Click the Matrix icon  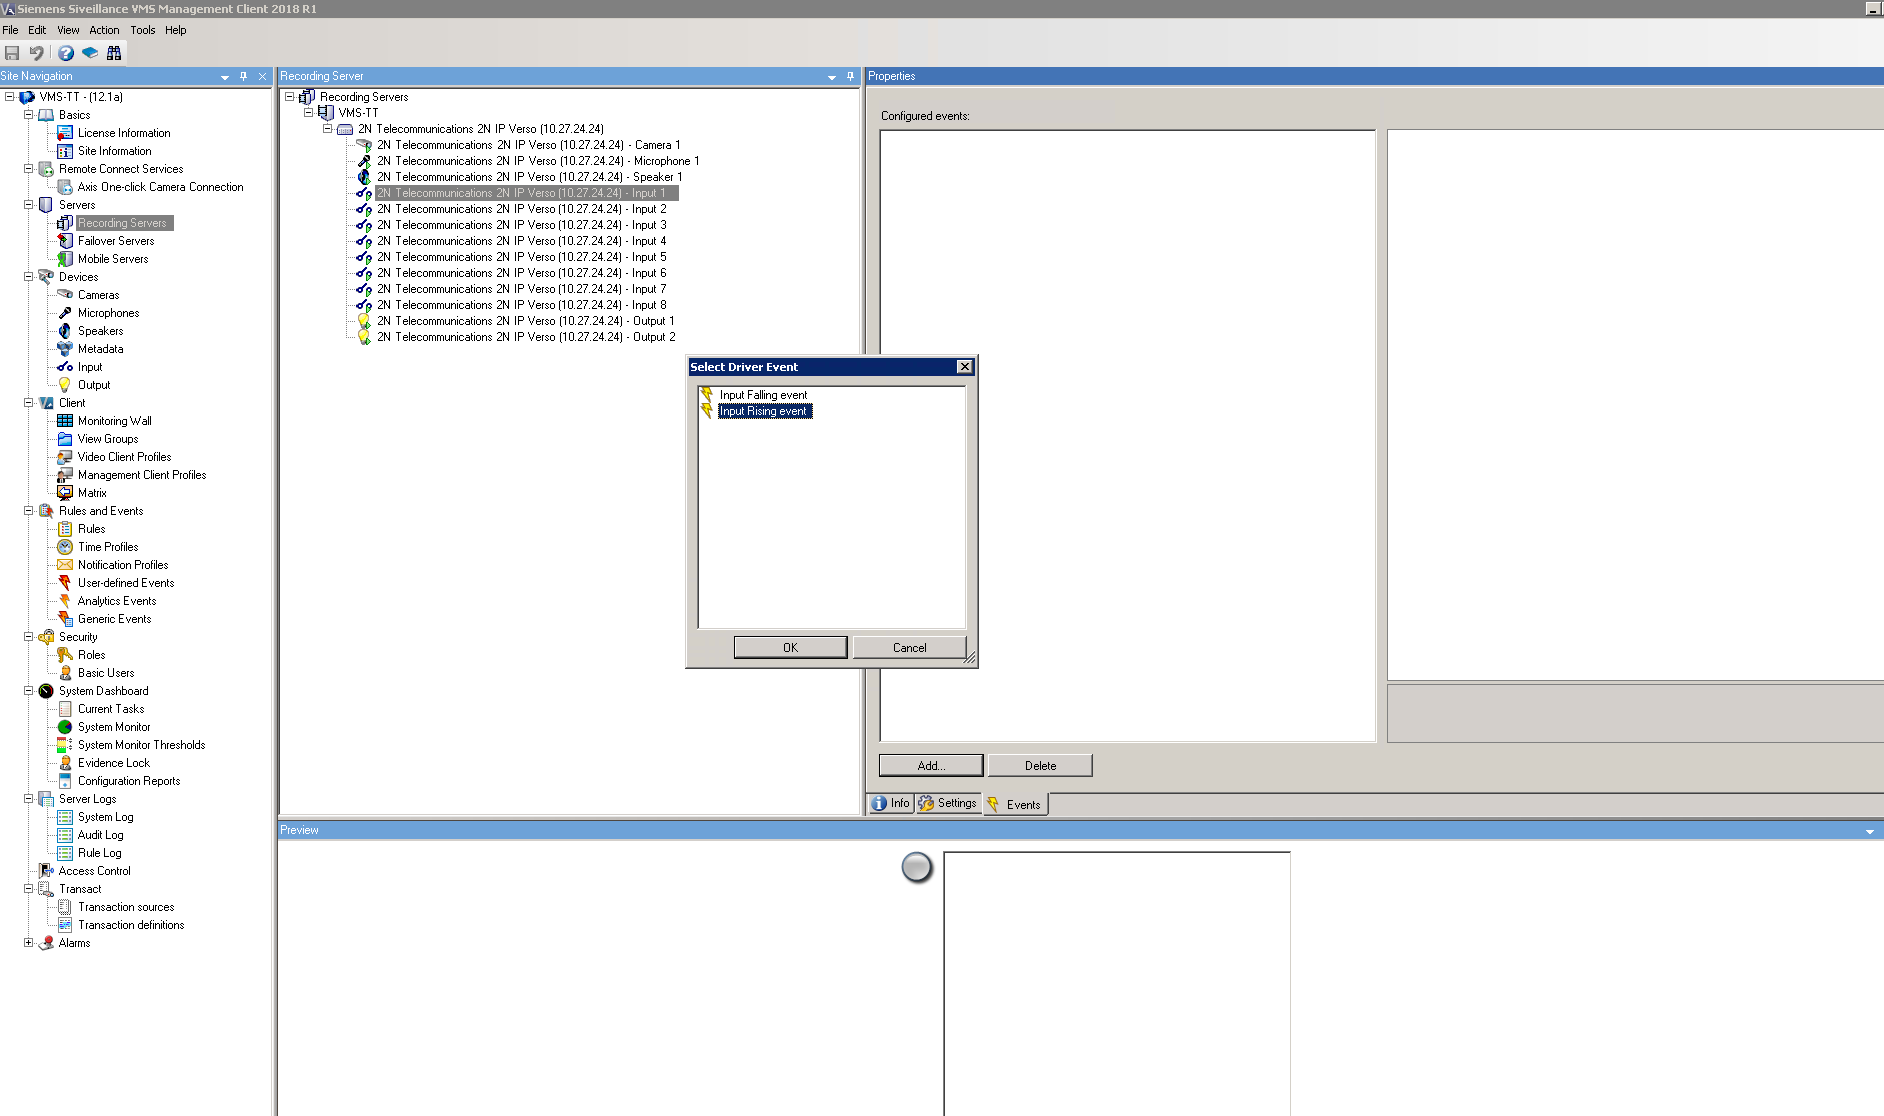(65, 493)
